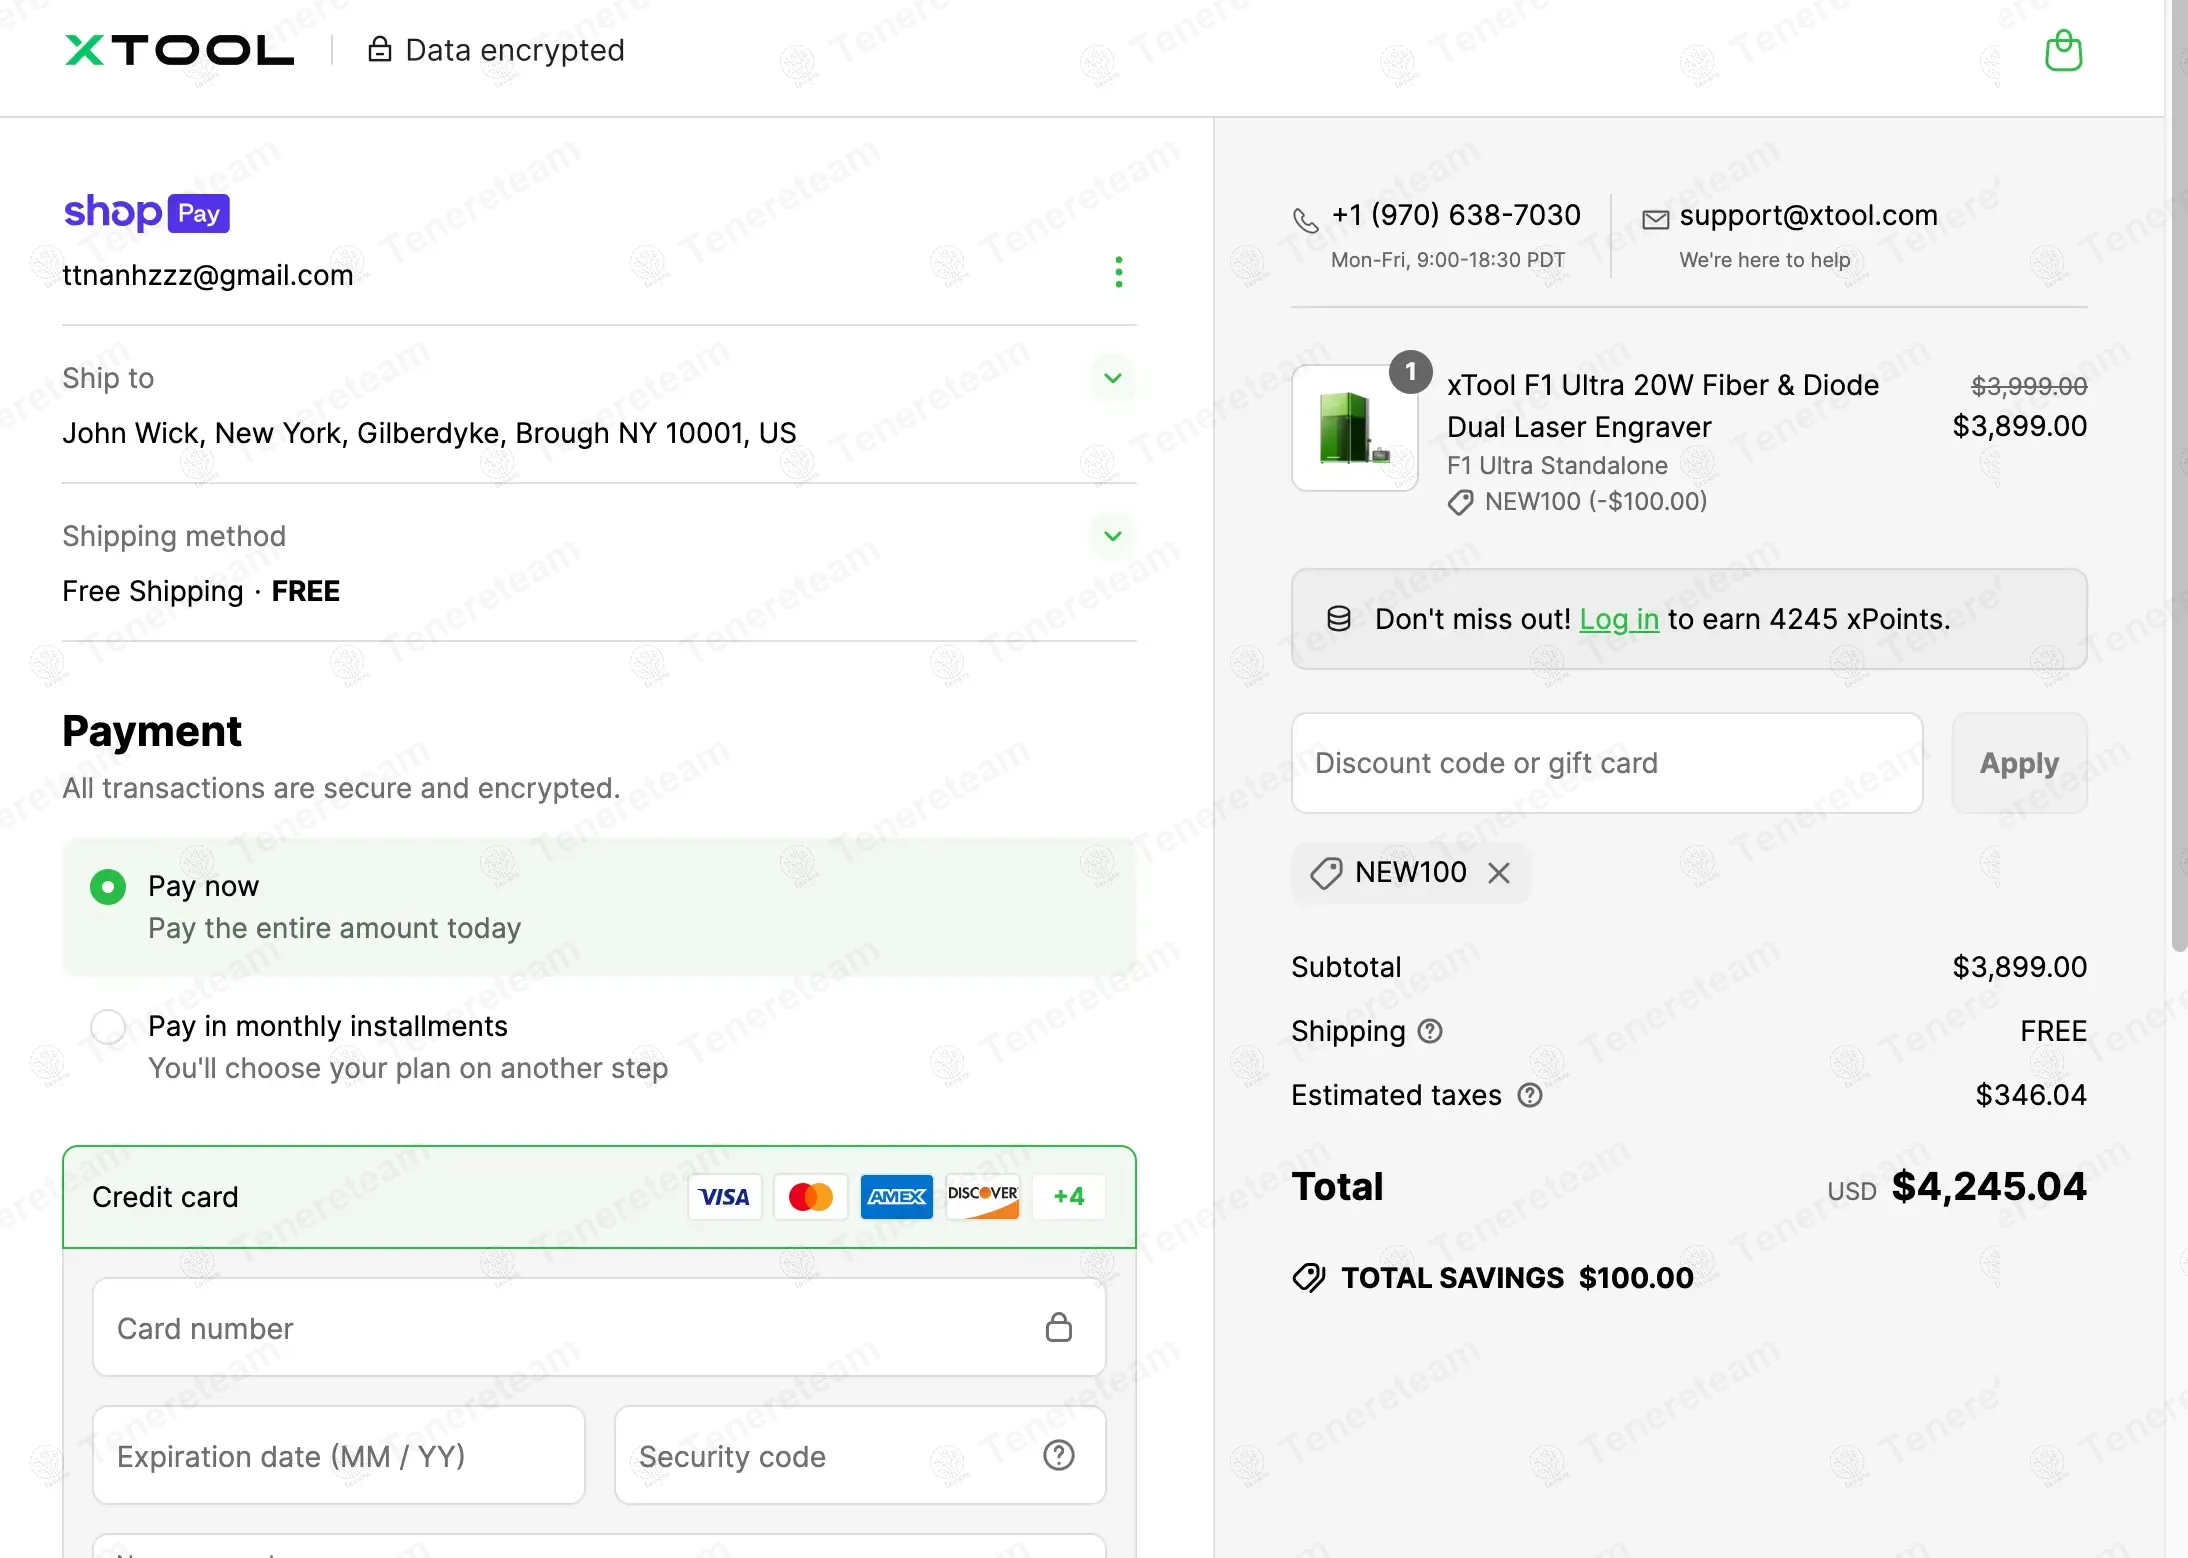The image size is (2188, 1558).
Task: Open the green shopping bag cart icon
Action: point(2063,50)
